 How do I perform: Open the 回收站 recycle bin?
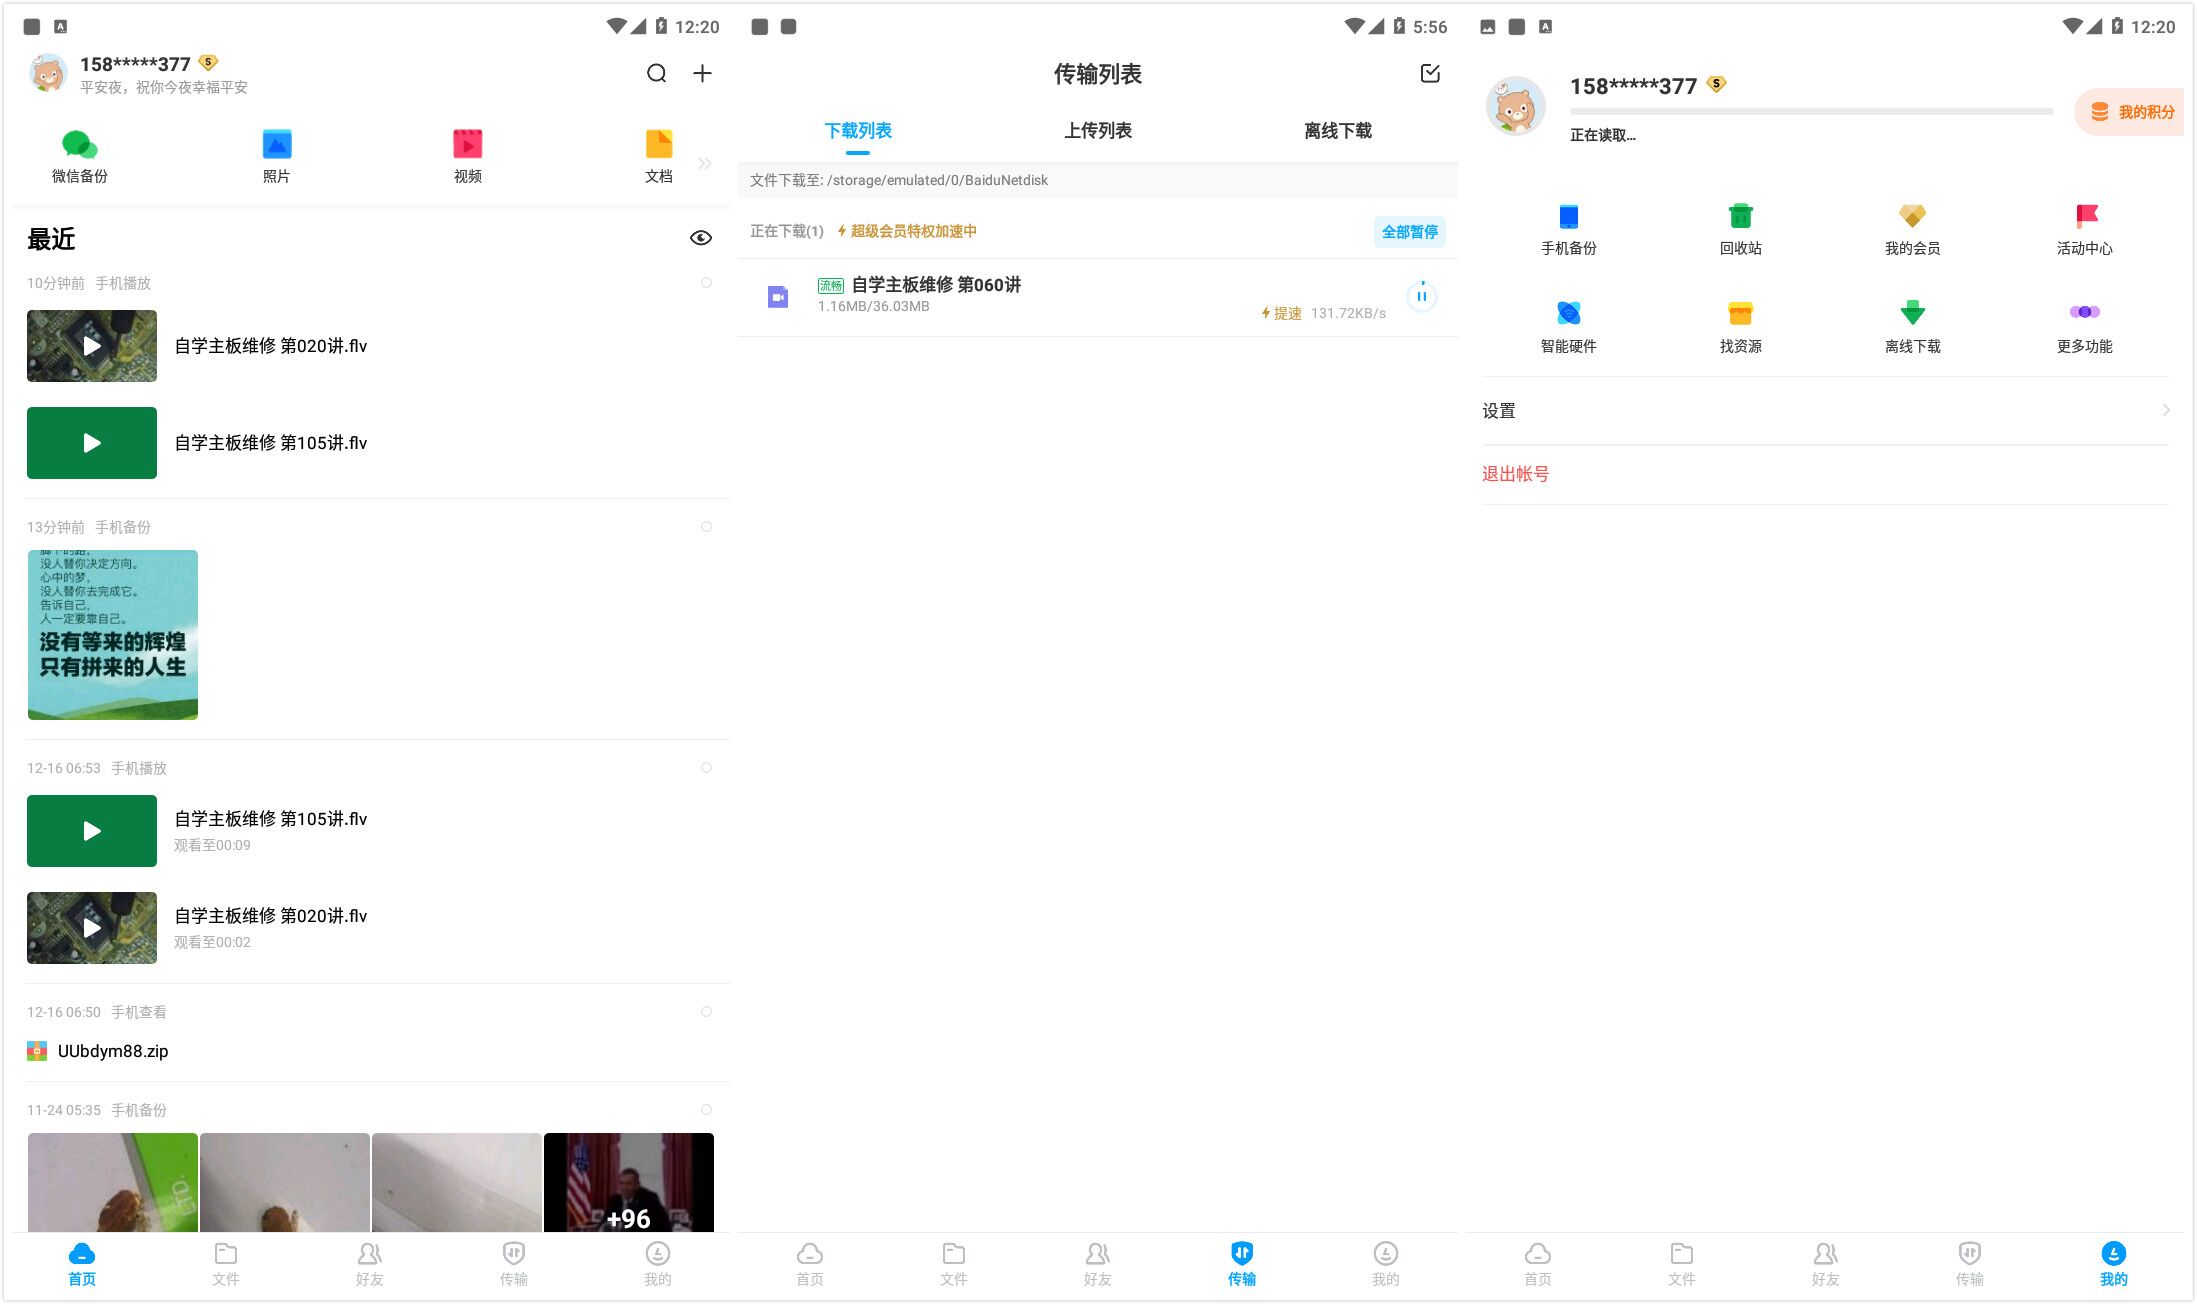(x=1740, y=228)
